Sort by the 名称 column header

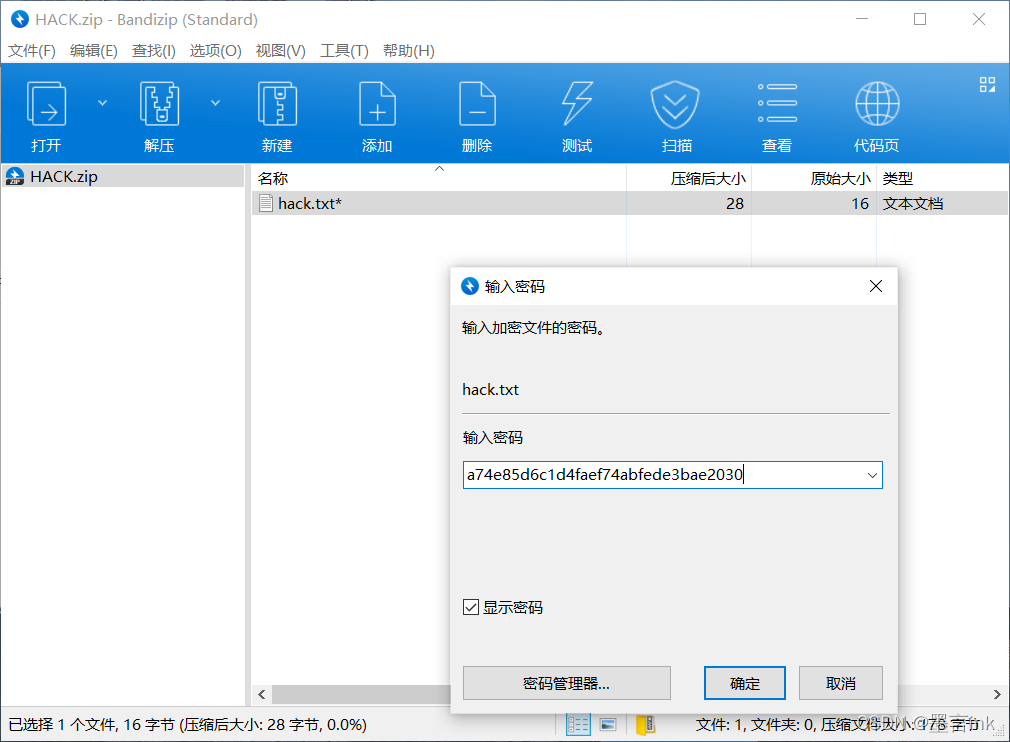tap(438, 178)
